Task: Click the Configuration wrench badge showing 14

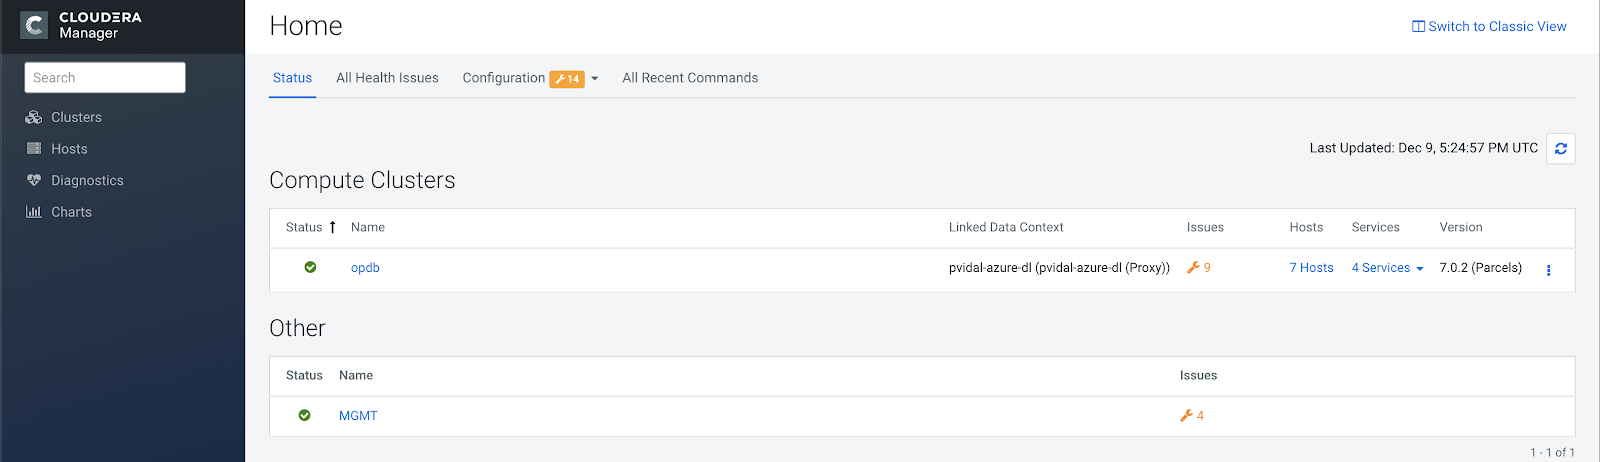Action: coord(567,79)
